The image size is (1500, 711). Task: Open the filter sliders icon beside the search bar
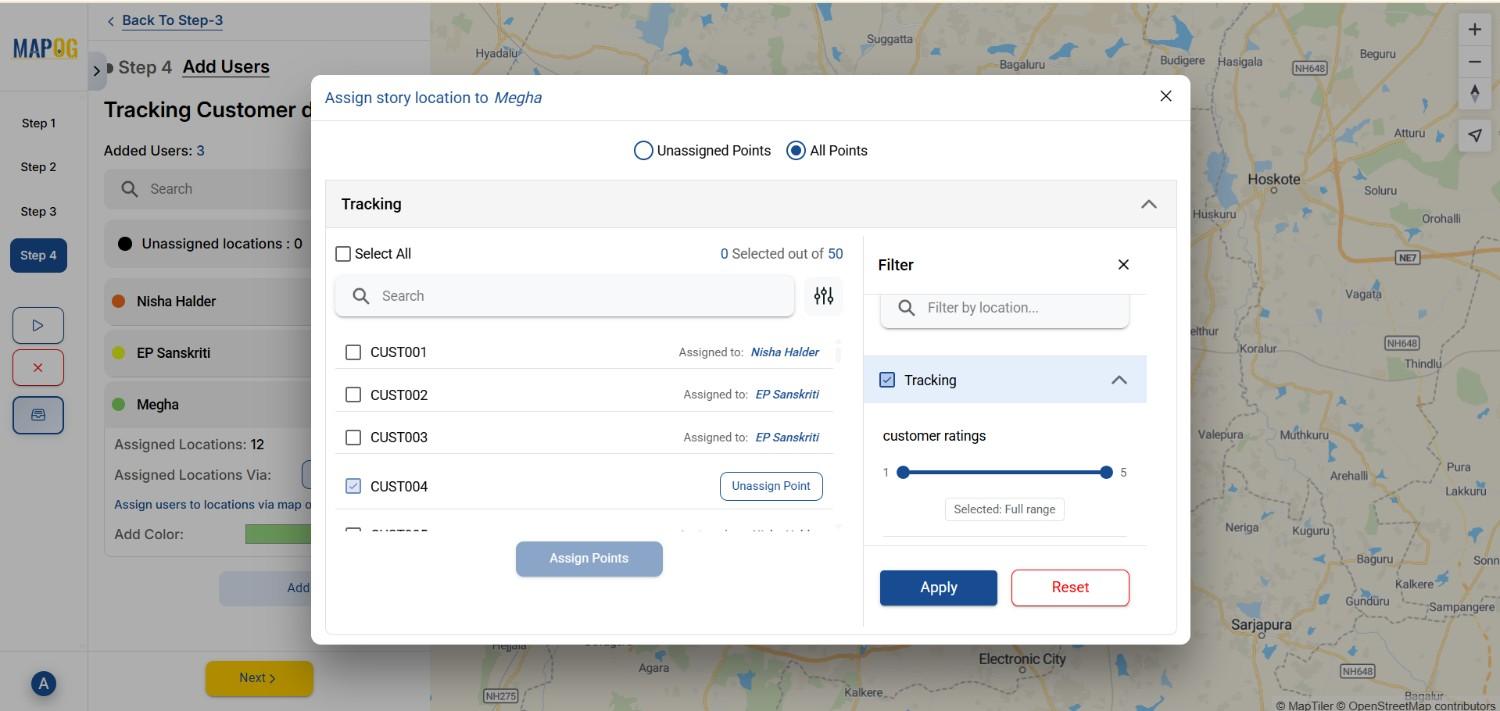click(823, 295)
